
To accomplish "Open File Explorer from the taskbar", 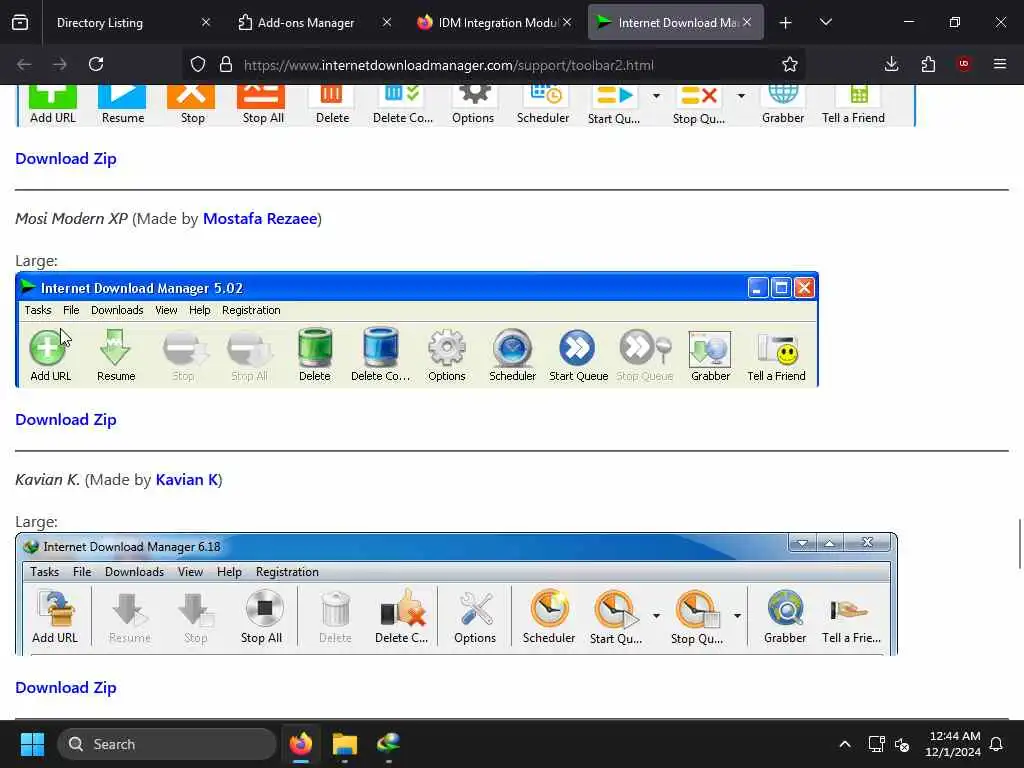I will [345, 744].
